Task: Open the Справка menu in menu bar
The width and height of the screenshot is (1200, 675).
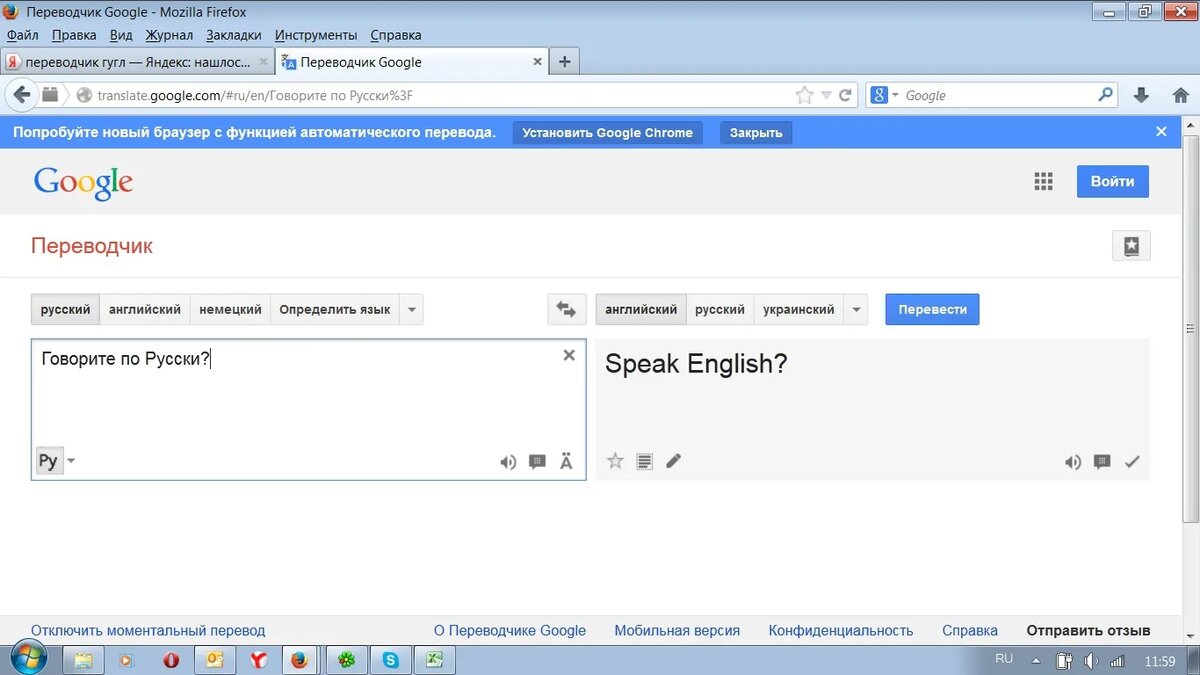Action: point(396,35)
